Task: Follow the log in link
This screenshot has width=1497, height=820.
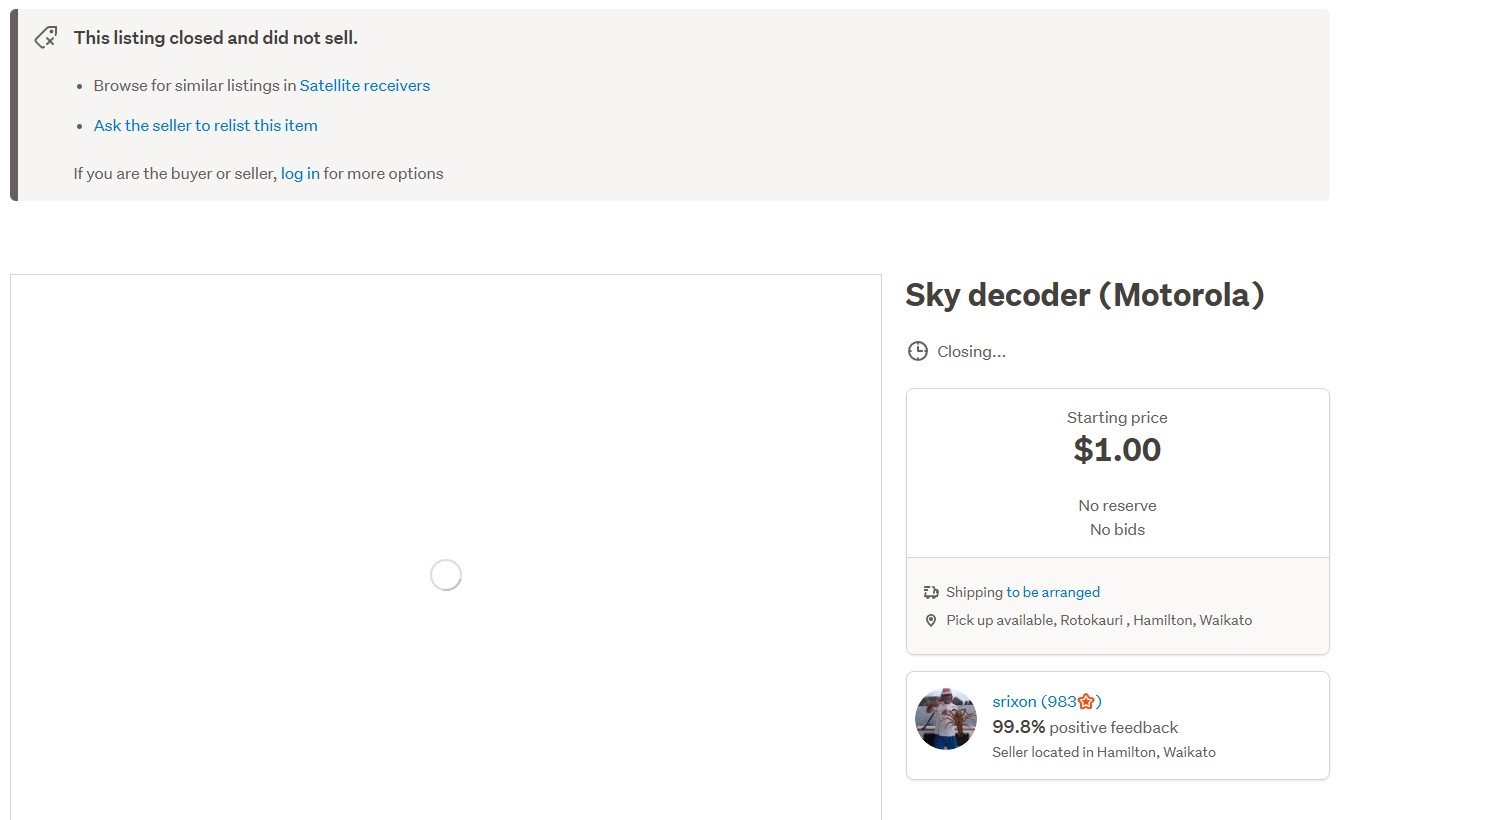Action: (300, 174)
